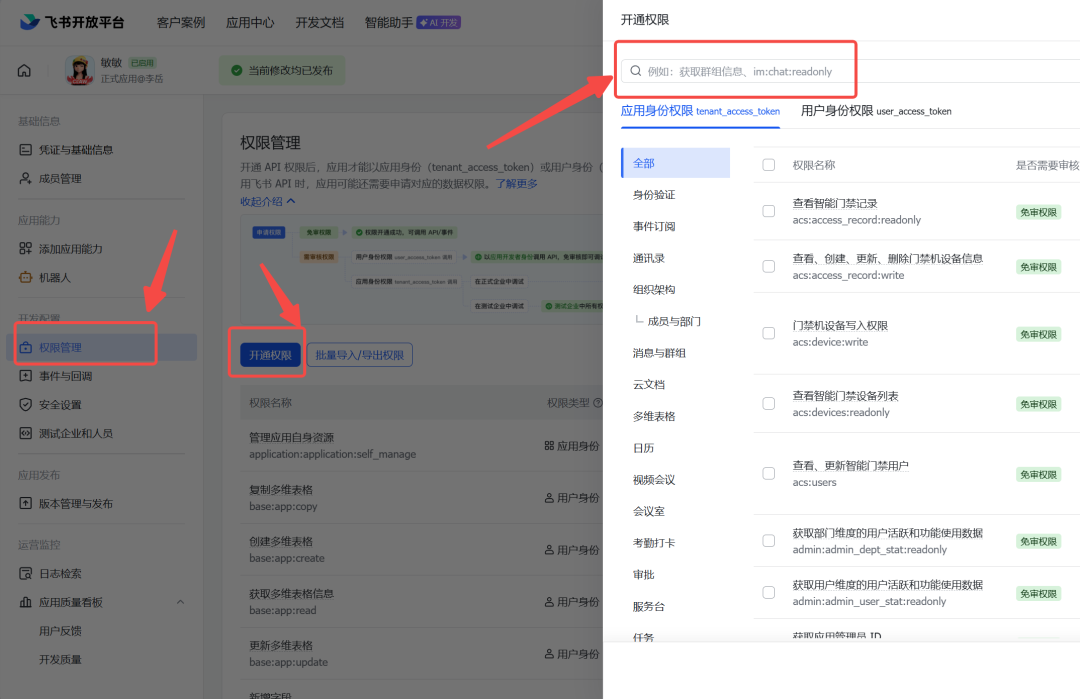Viewport: 1080px width, 699px height.
Task: Open 成员管理 in the sidebar
Action: (60, 178)
